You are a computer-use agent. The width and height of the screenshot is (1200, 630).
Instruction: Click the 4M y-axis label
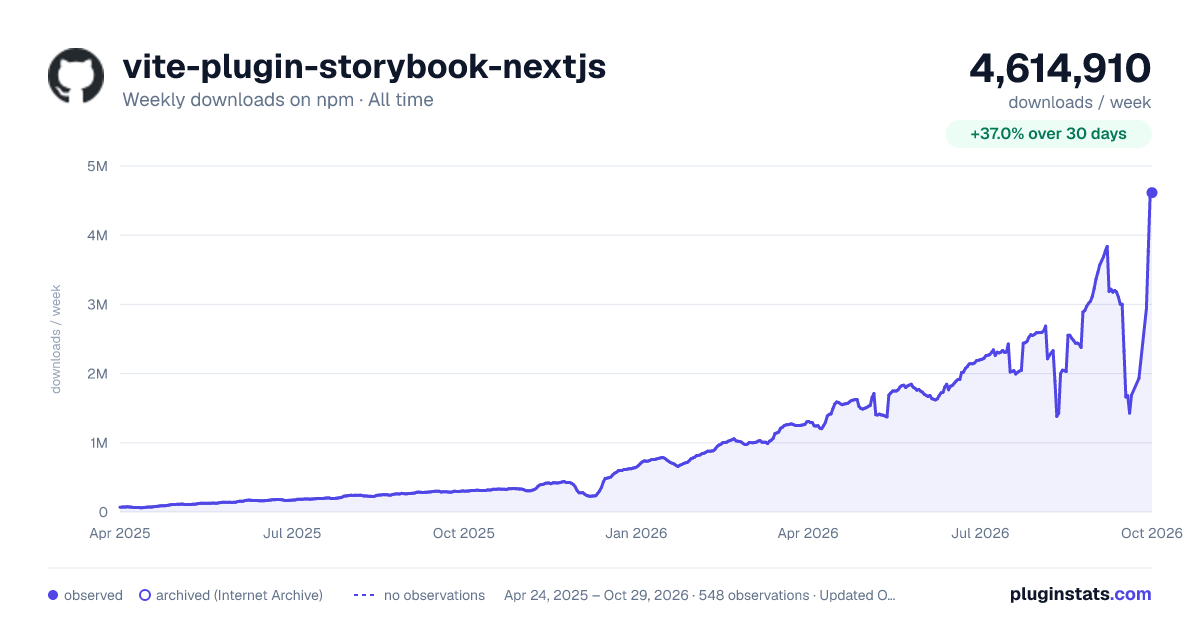(x=97, y=235)
